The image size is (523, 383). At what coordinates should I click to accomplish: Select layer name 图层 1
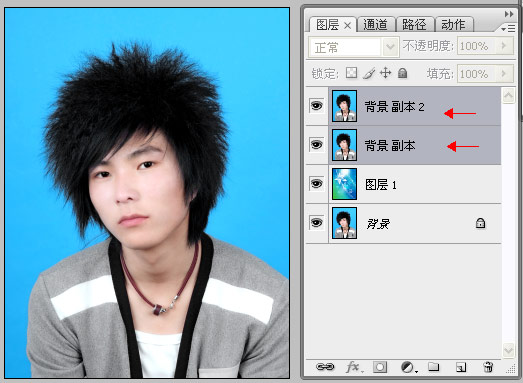pyautogui.click(x=381, y=184)
